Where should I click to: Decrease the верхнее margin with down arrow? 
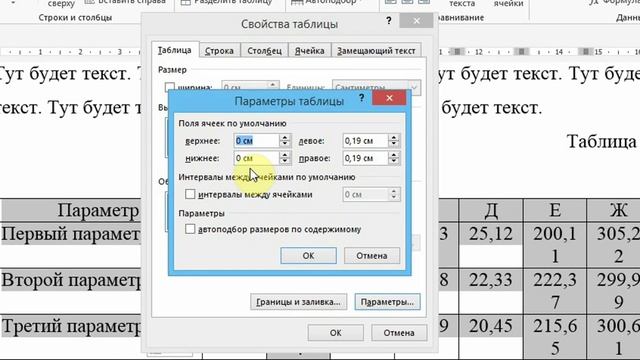(285, 144)
